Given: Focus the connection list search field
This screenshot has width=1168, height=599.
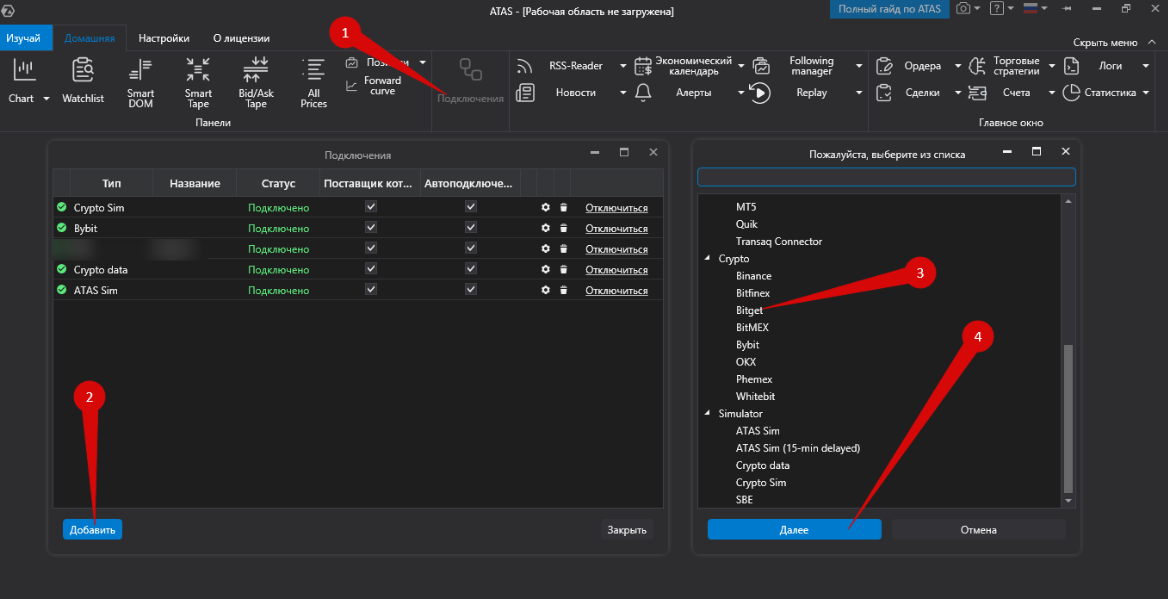Looking at the screenshot, I should pos(886,177).
